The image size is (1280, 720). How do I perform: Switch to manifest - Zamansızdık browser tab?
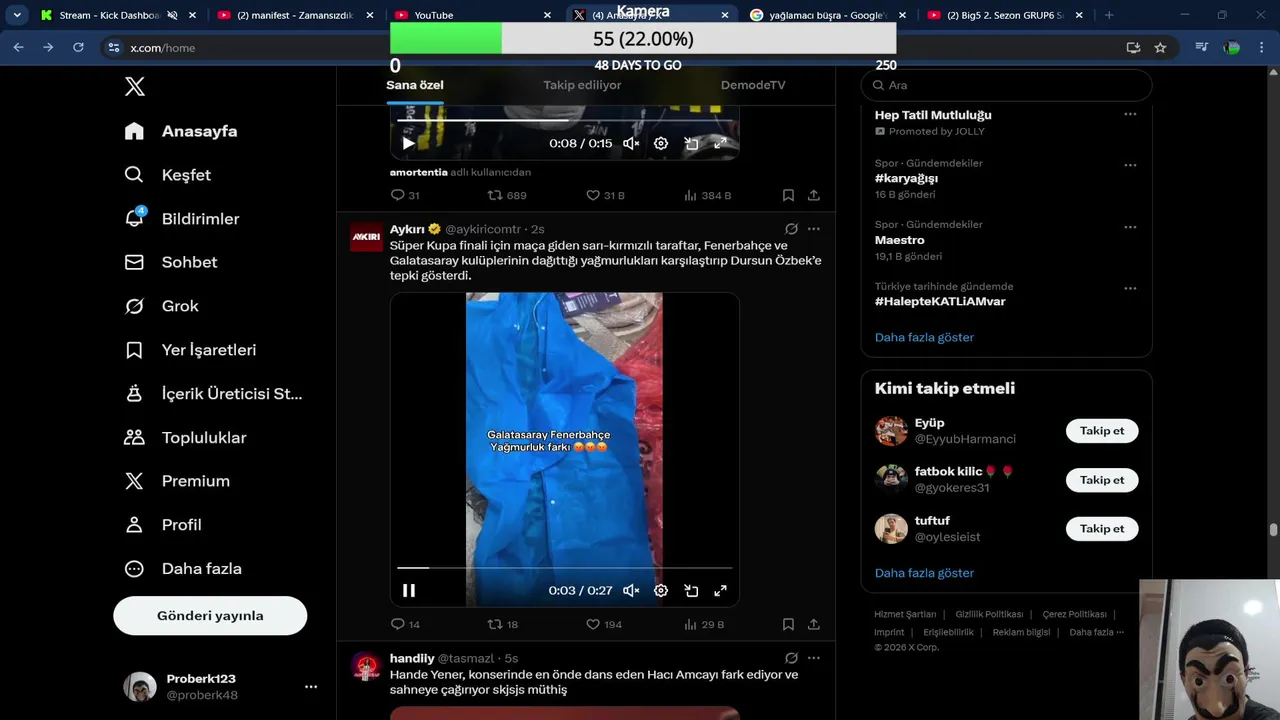point(296,15)
